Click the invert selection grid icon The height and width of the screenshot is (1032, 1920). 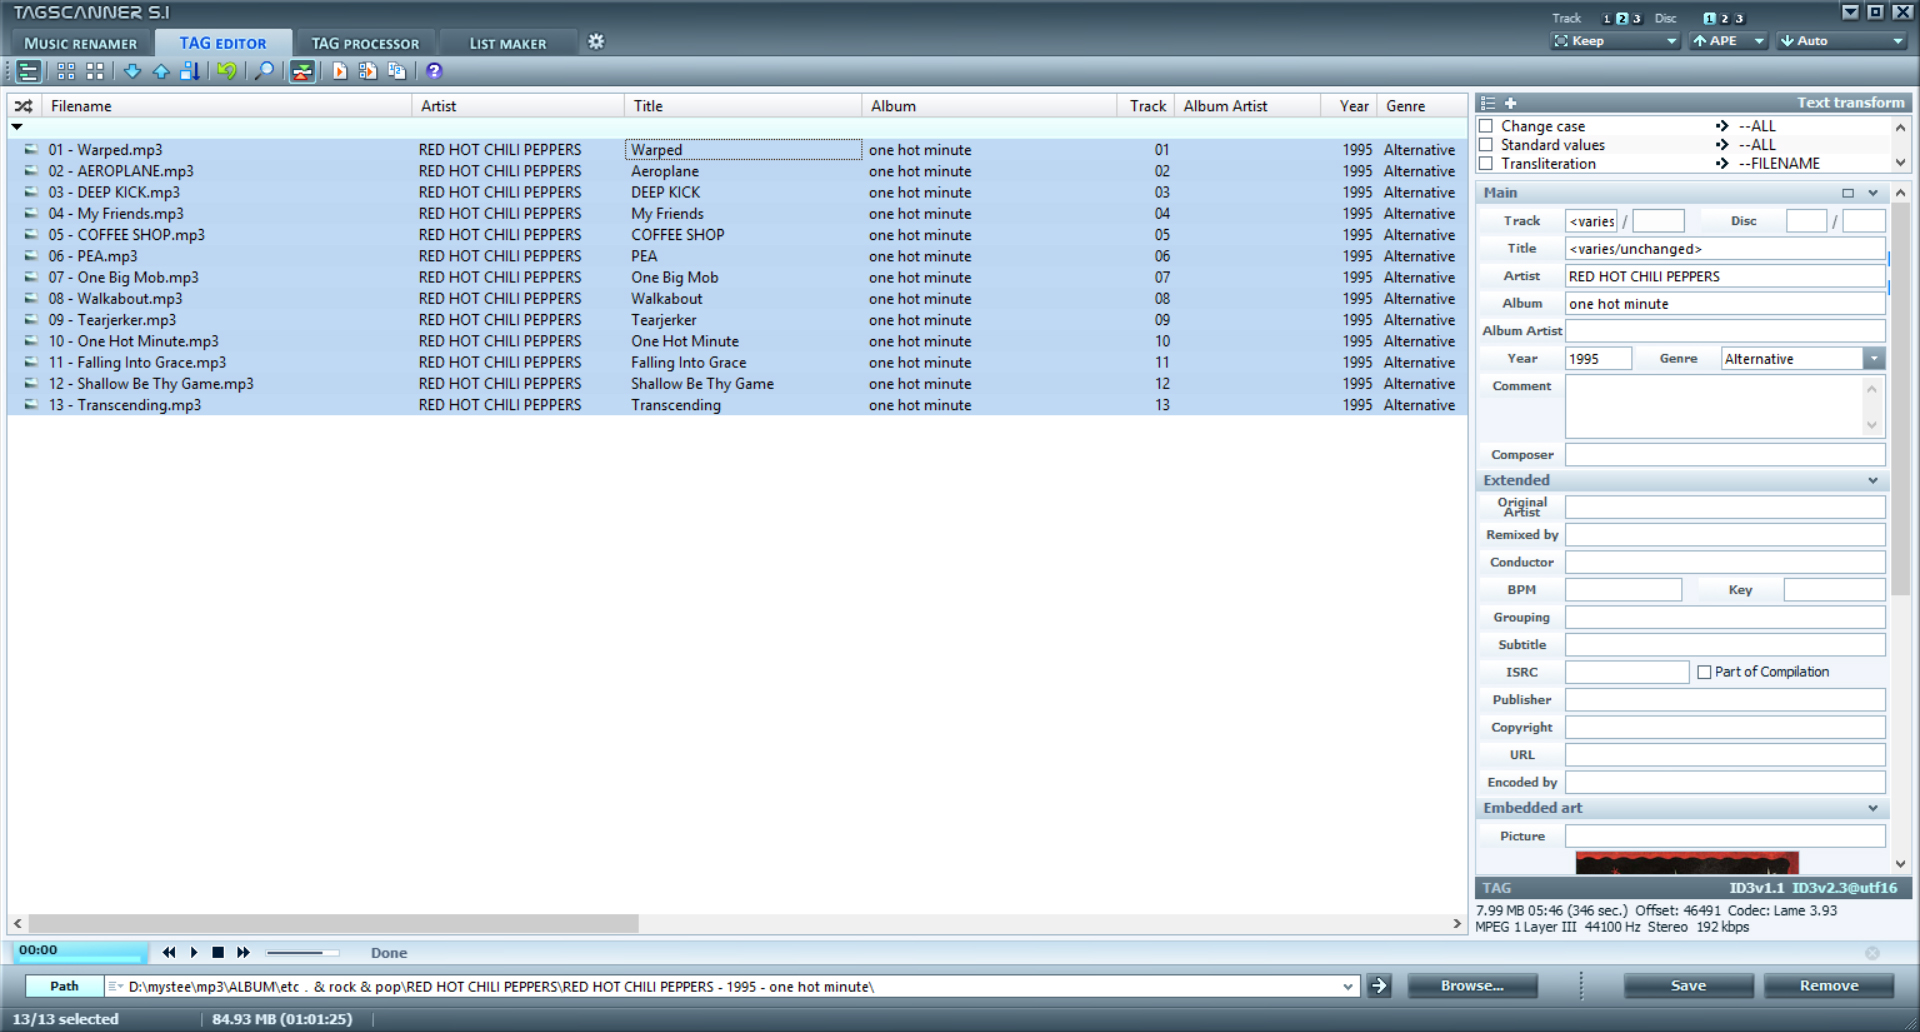click(x=95, y=71)
